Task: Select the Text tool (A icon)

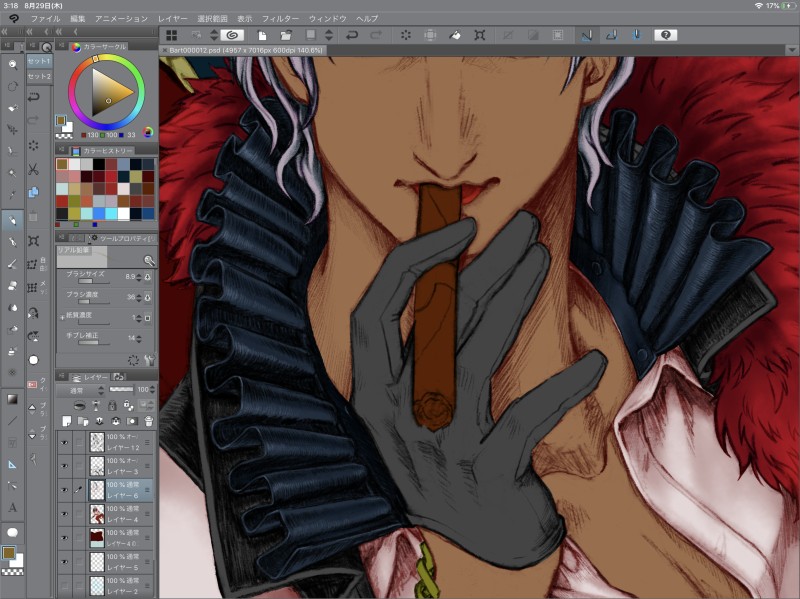Action: tap(13, 507)
